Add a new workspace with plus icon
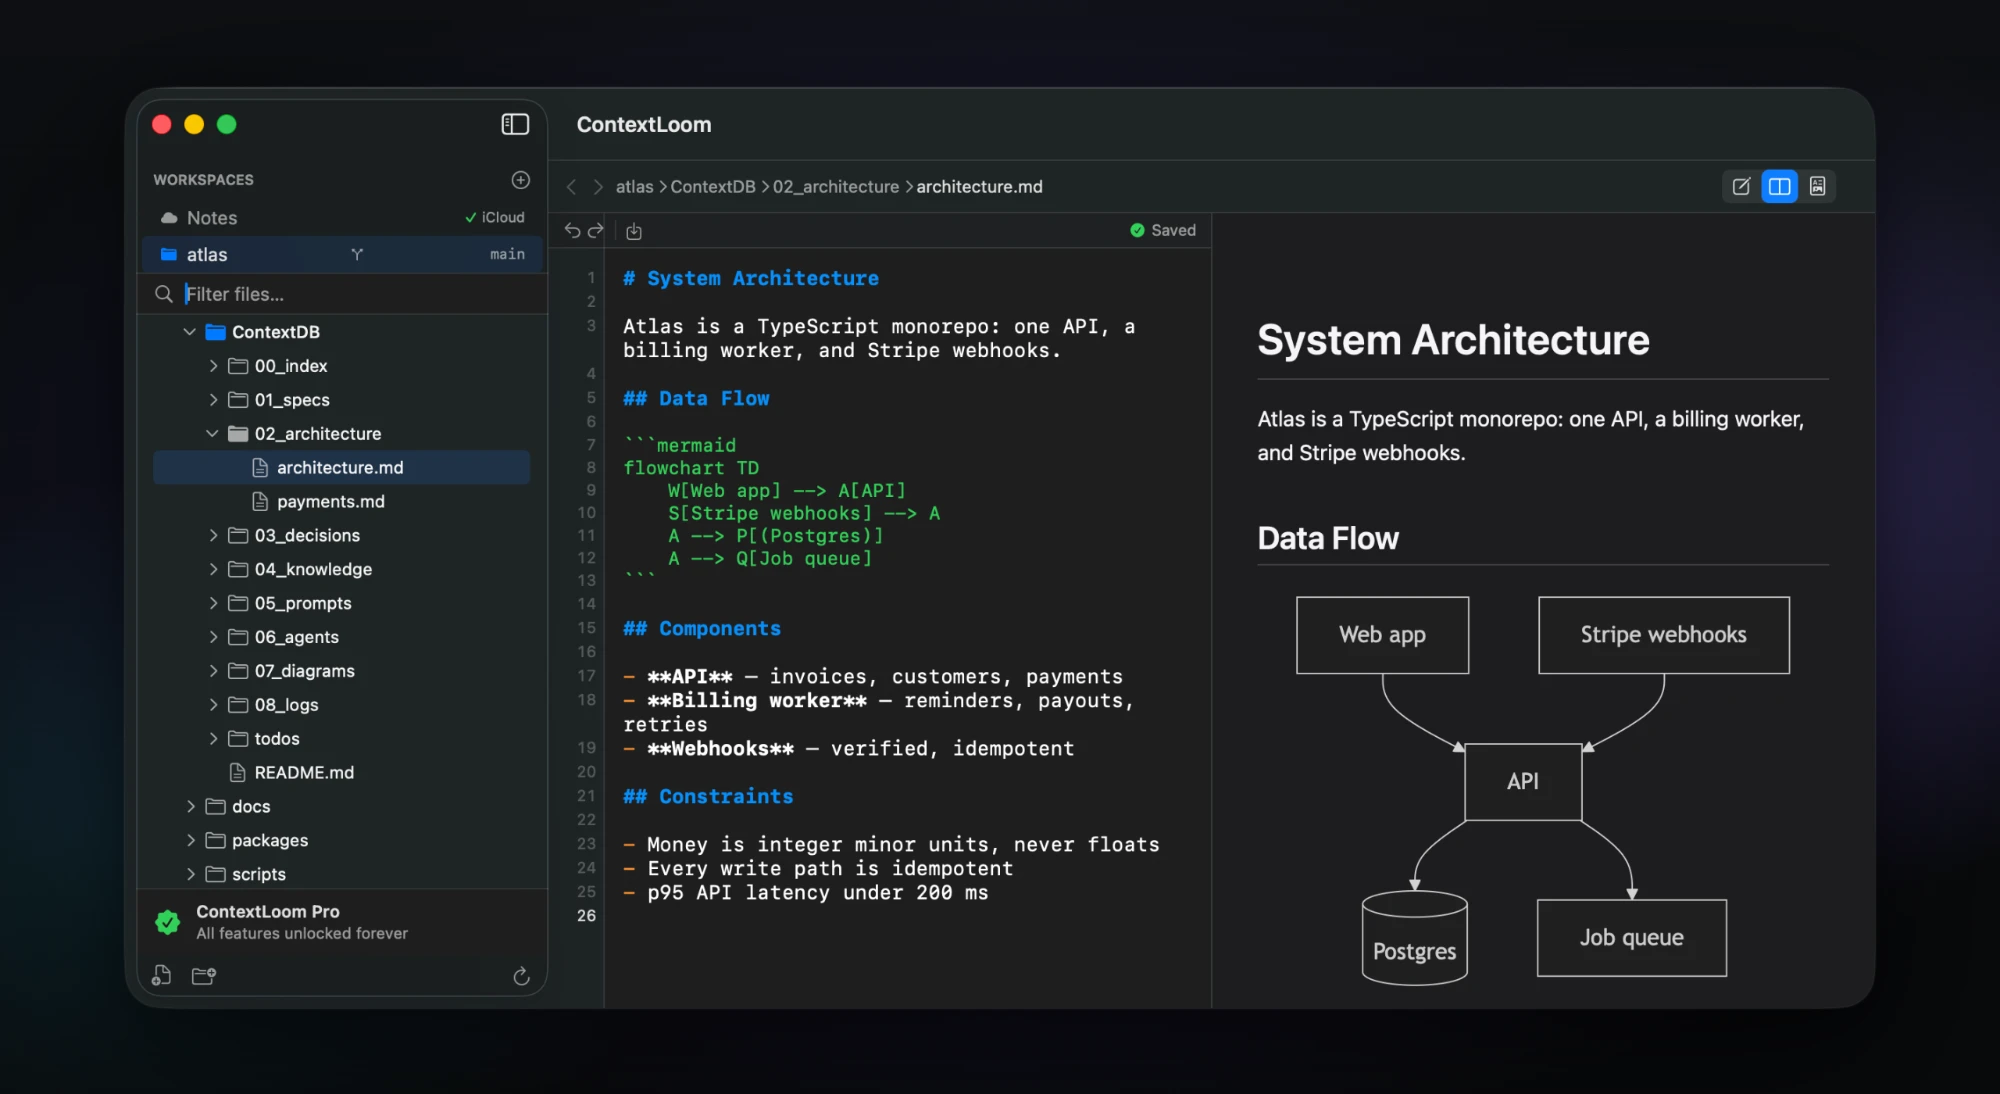2000x1094 pixels. tap(521, 180)
